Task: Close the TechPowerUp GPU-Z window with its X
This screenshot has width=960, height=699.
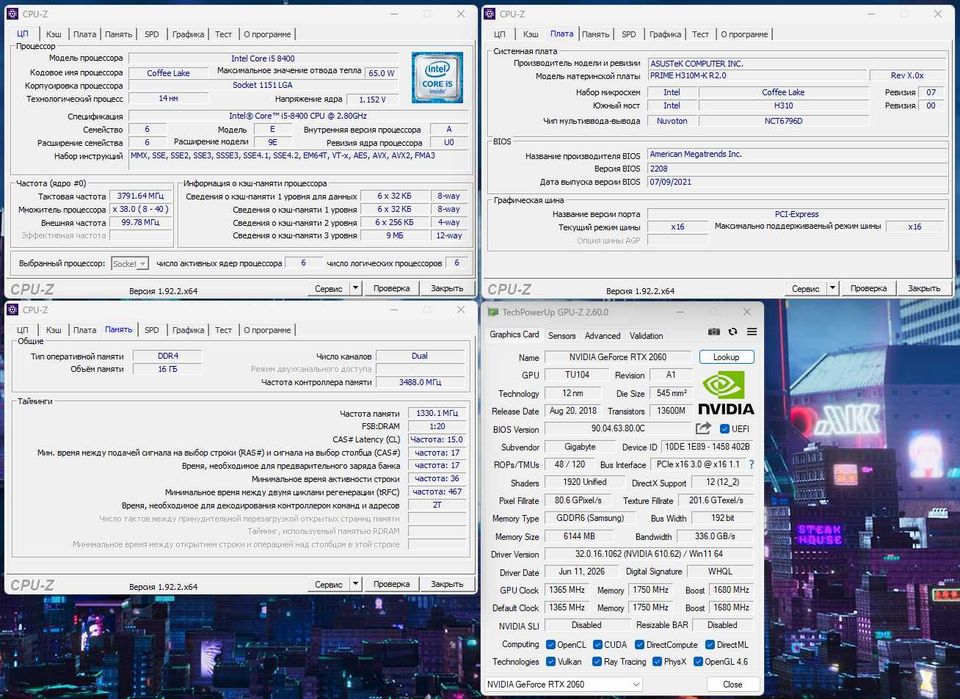Action: [x=747, y=312]
